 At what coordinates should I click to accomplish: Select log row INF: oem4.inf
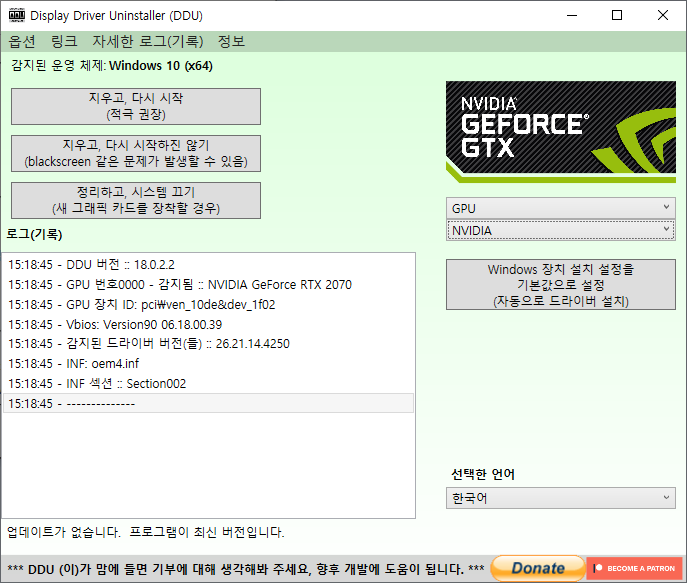click(208, 364)
